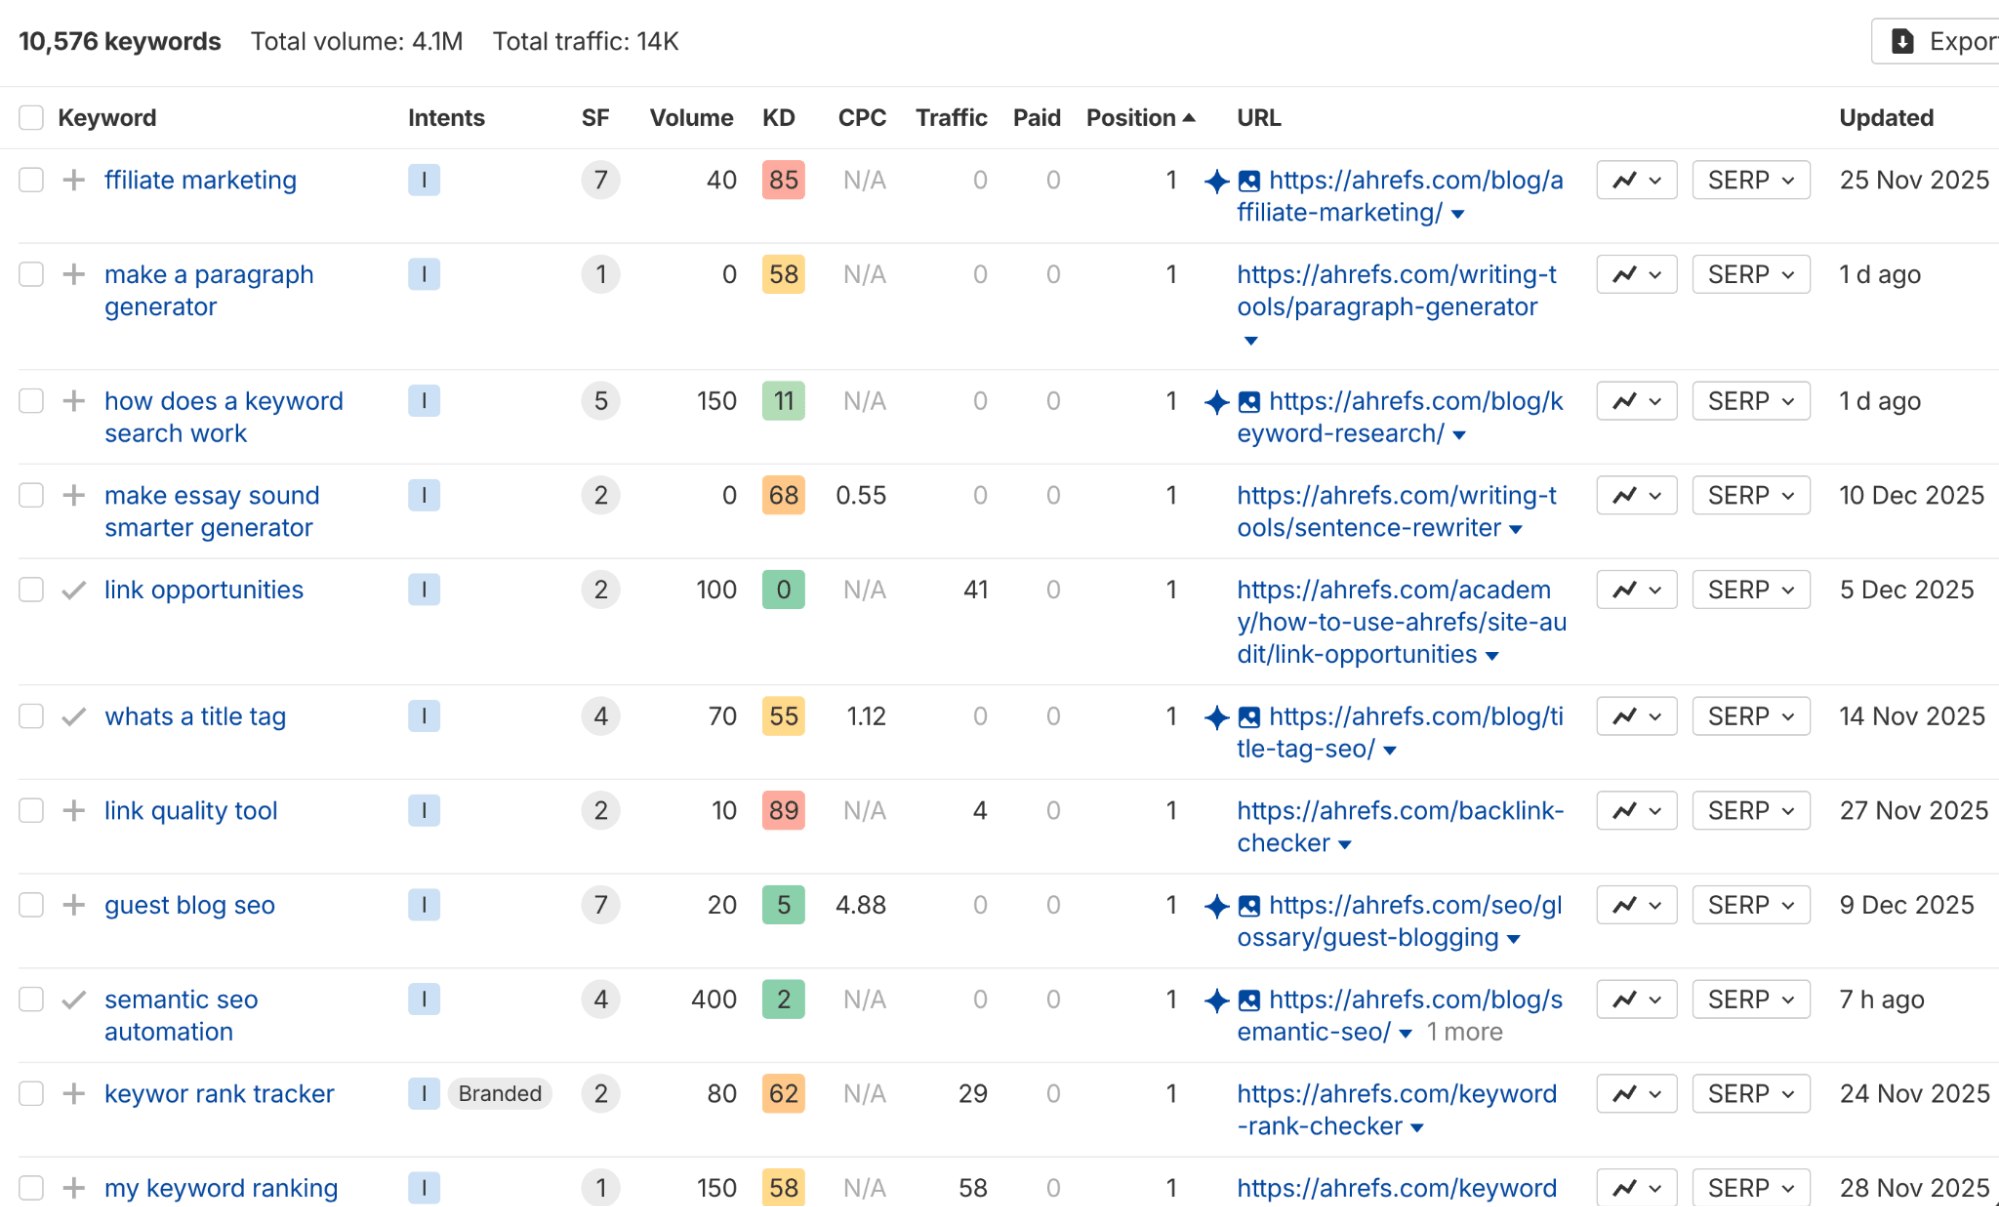Check the checkbox for "link quality tool"
The width and height of the screenshot is (1999, 1207).
pyautogui.click(x=30, y=810)
